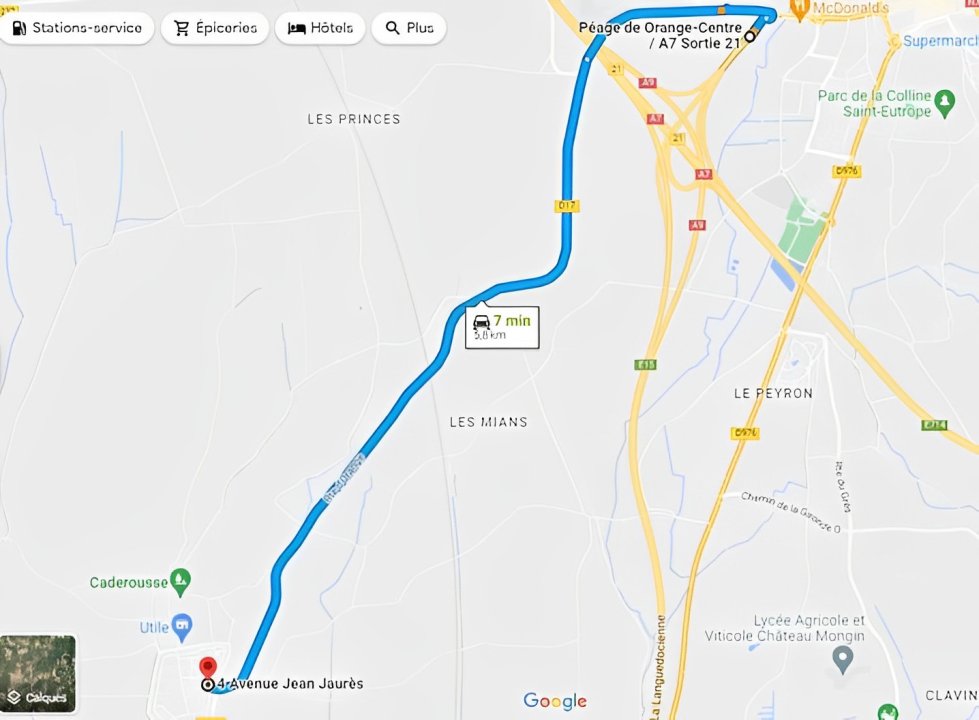Click the LES PRINCES locality label
979x720 pixels.
point(353,119)
